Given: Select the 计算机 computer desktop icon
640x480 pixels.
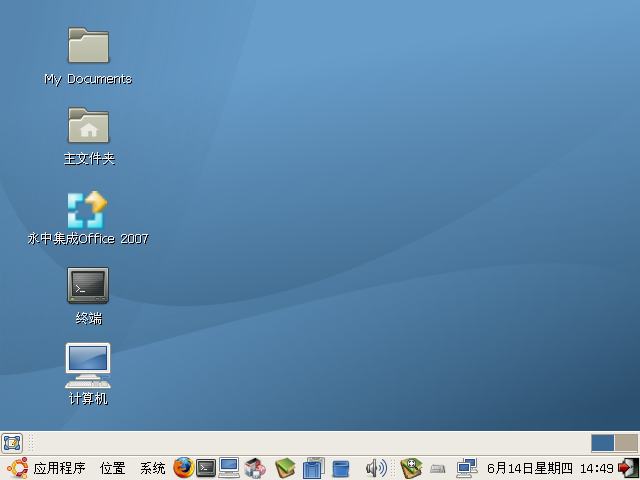Looking at the screenshot, I should [88, 365].
